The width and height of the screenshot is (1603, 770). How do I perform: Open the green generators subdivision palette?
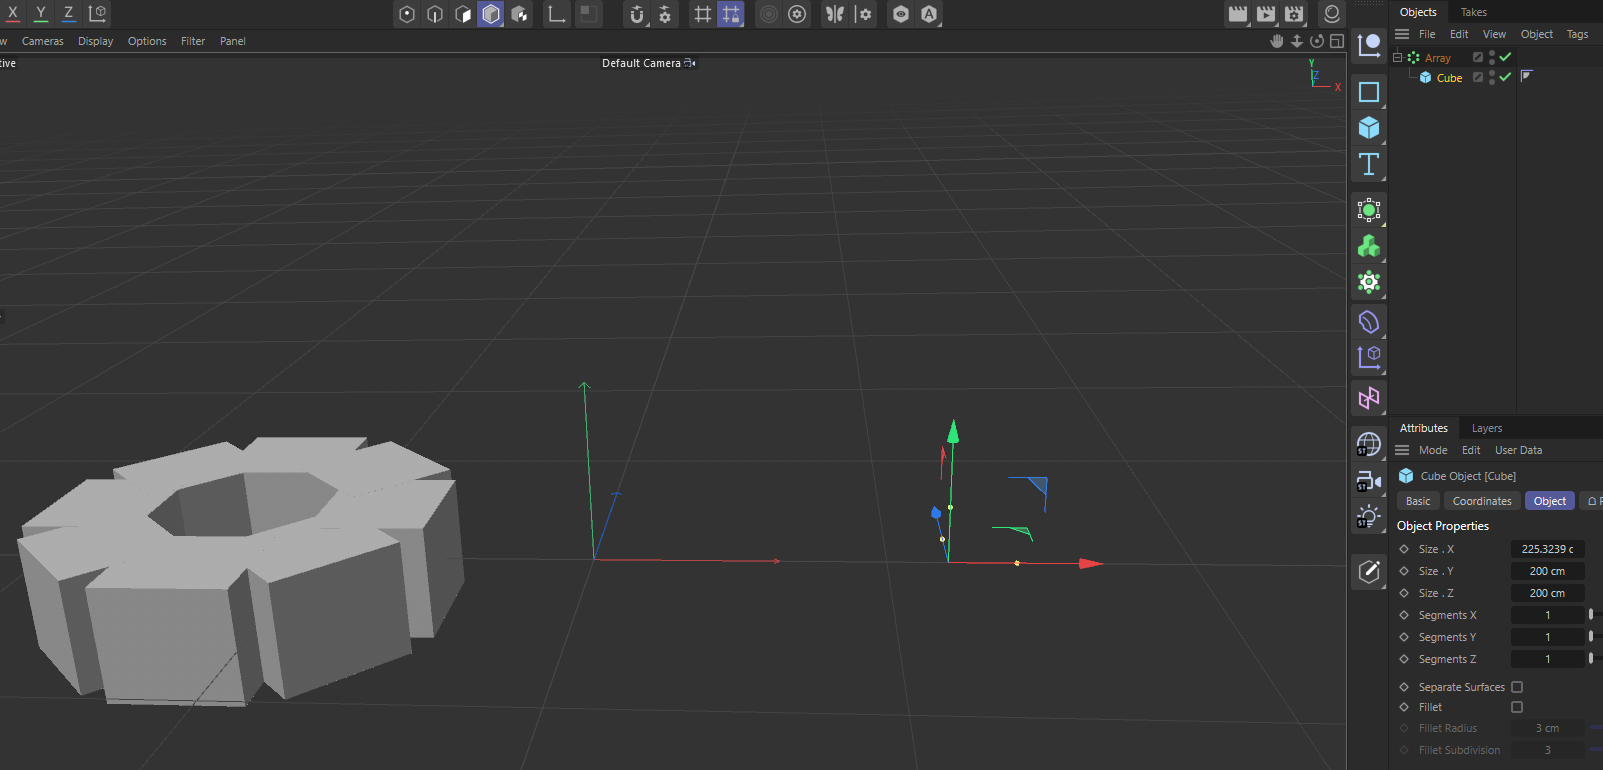1369,210
